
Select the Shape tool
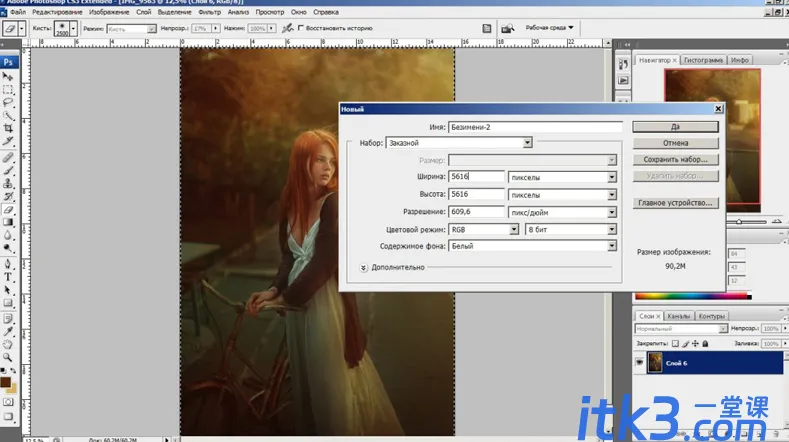(8, 303)
